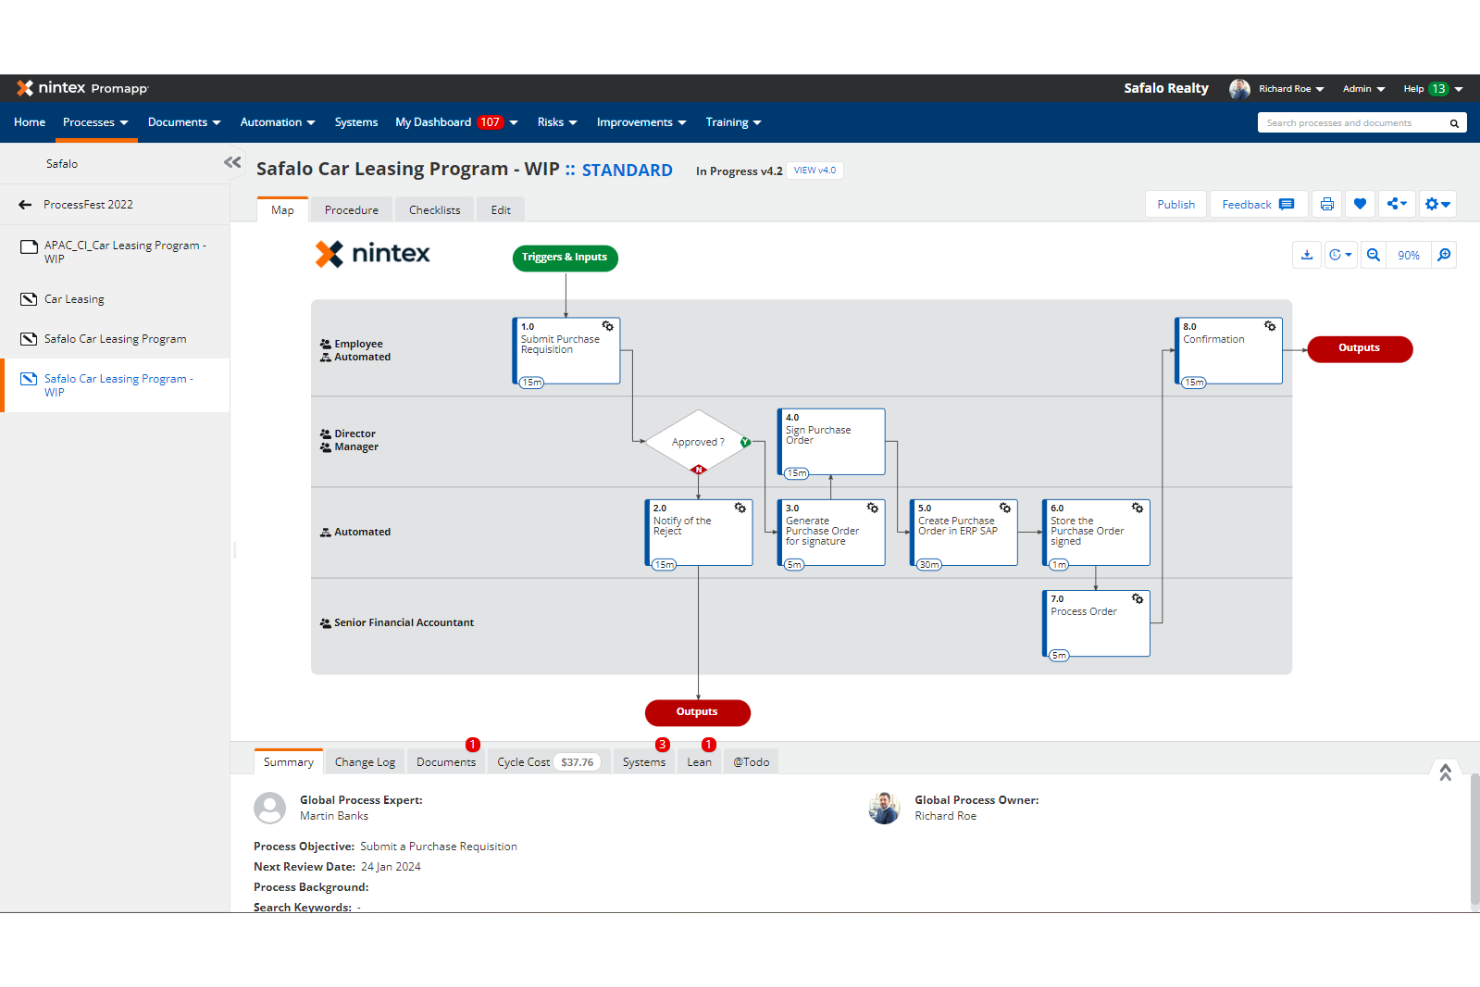Switch to the Procedure tab
The image size is (1480, 987).
click(x=351, y=210)
